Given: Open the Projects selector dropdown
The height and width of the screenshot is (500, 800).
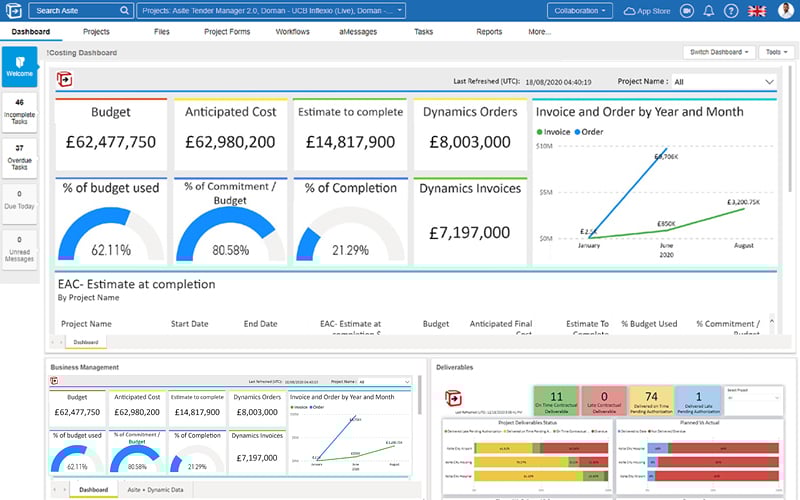Looking at the screenshot, I should [271, 10].
